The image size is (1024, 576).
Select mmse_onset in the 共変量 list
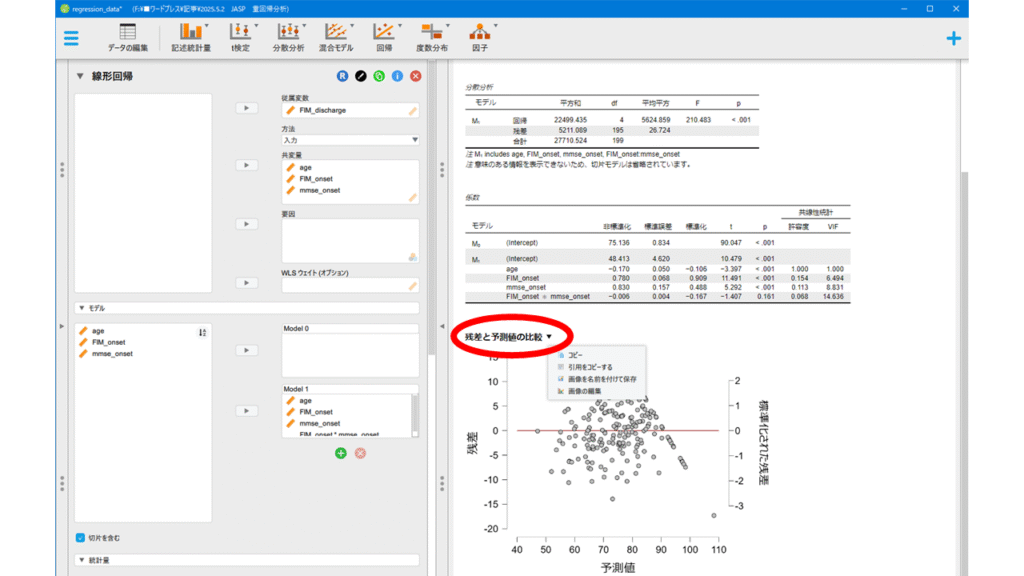click(x=319, y=191)
